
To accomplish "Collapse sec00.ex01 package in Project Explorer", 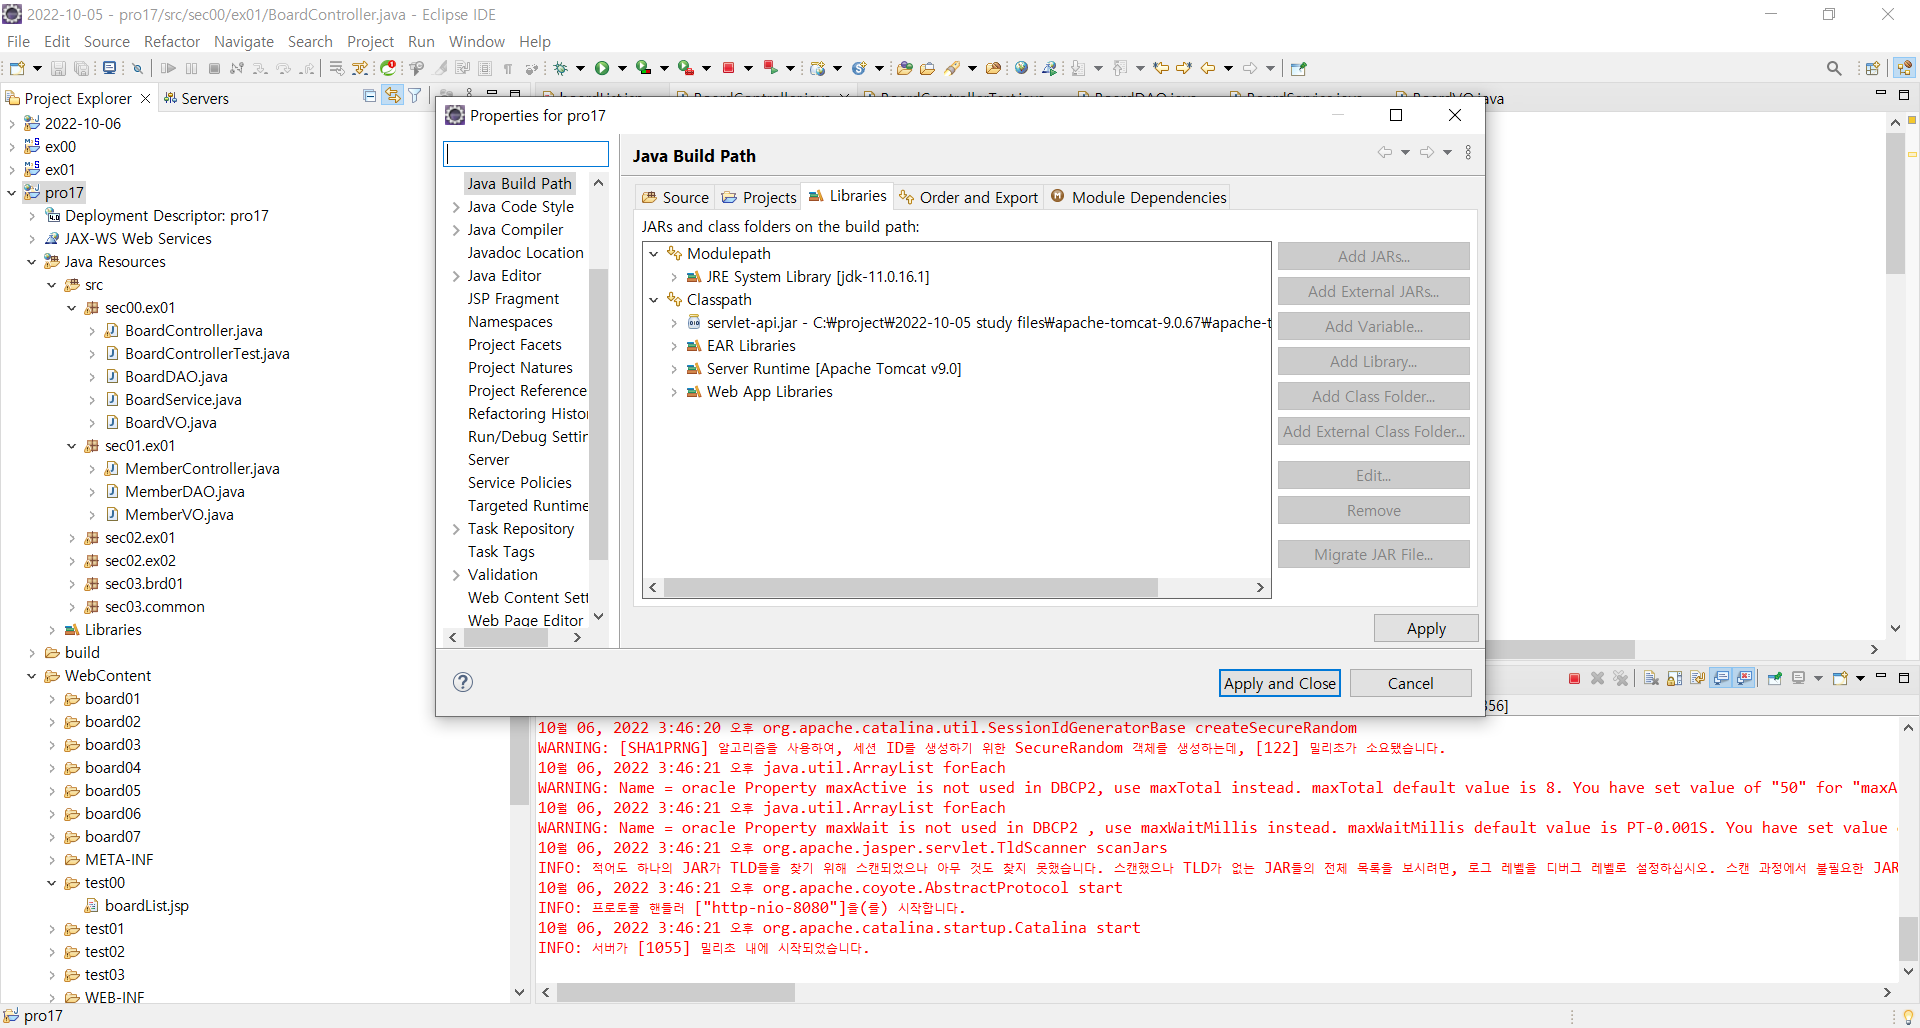I will tap(72, 308).
